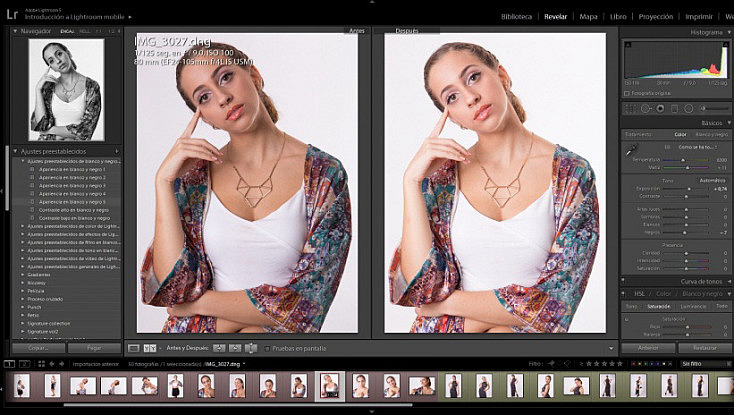Screen dimensions: 734x415
Task: Go forward with filmstrip right arrow
Action: [x=62, y=364]
